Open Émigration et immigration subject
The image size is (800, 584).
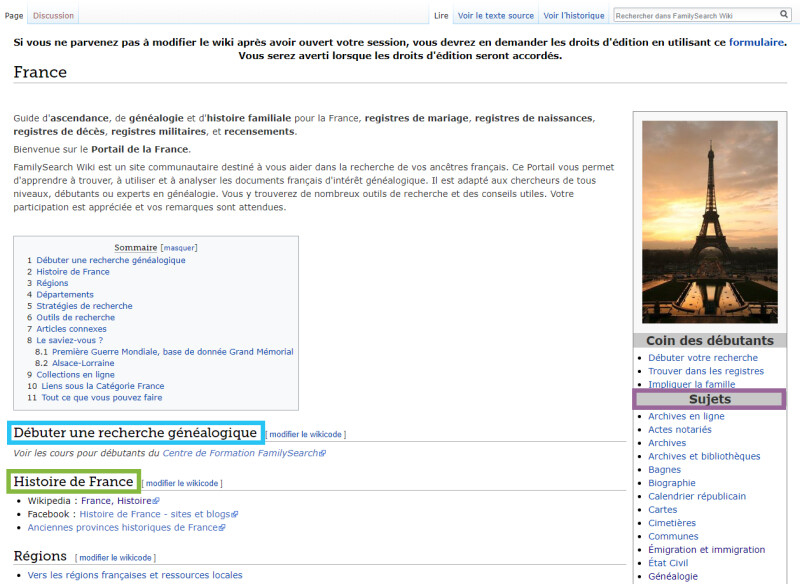[707, 549]
